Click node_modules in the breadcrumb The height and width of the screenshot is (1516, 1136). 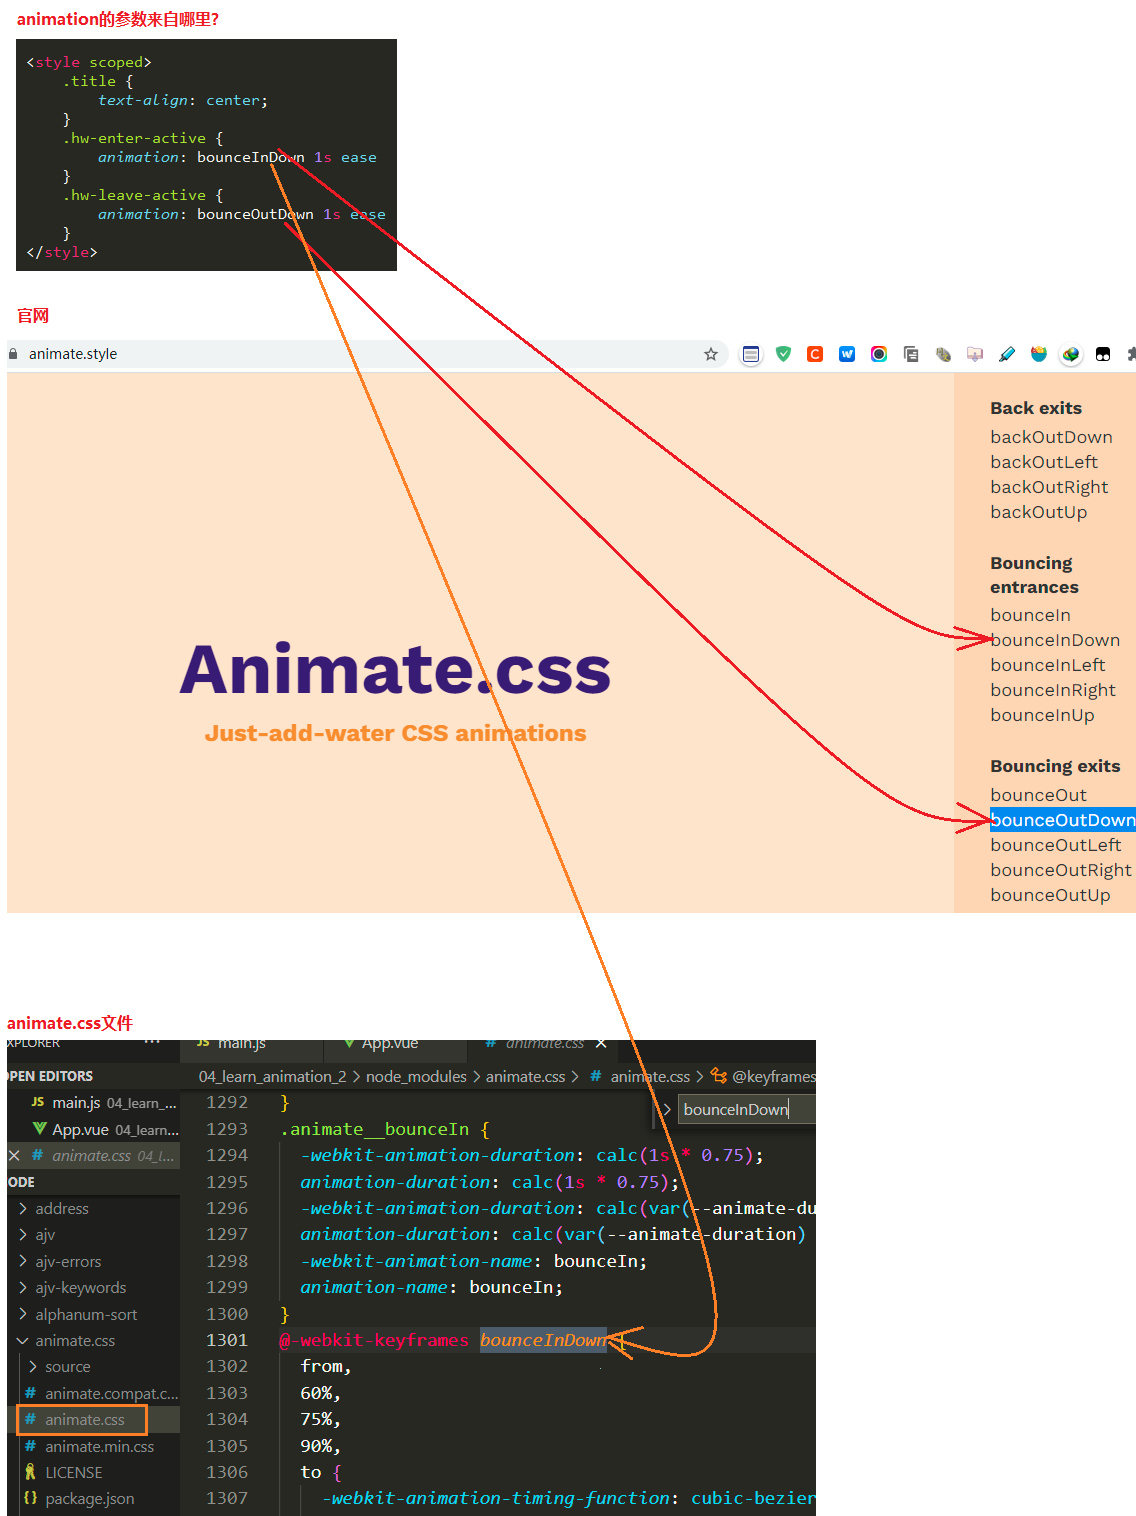(x=416, y=1076)
